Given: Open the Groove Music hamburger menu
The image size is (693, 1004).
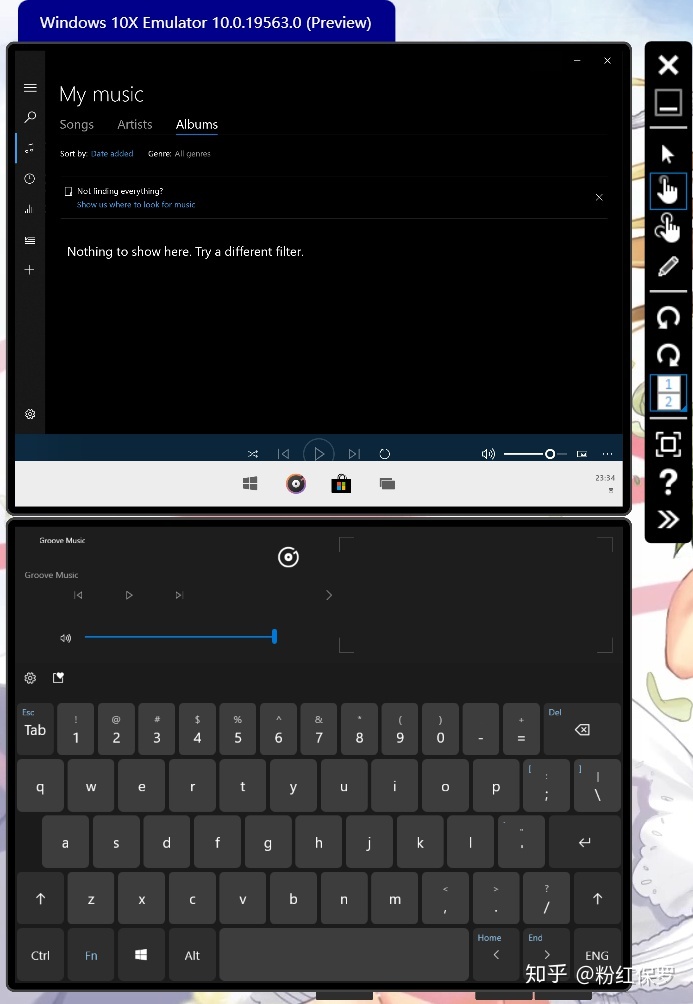Looking at the screenshot, I should [x=30, y=88].
